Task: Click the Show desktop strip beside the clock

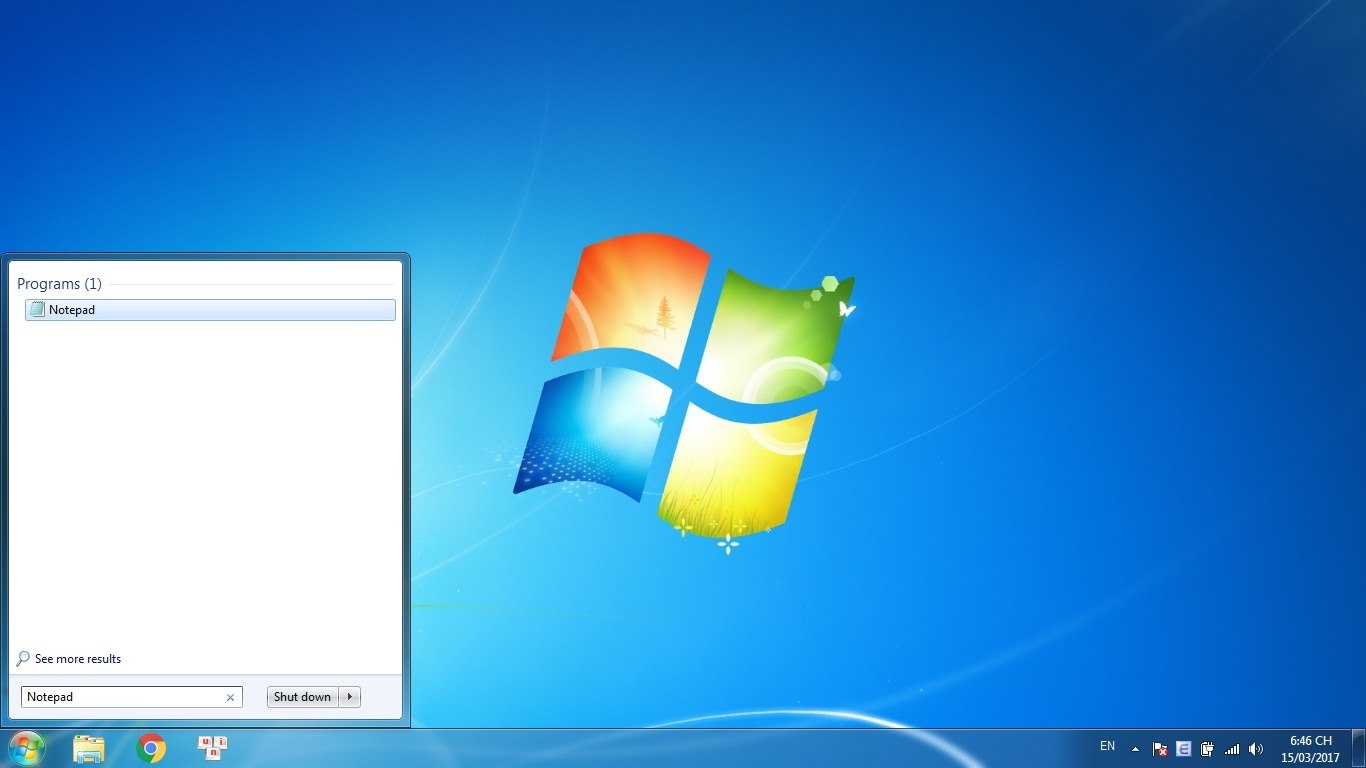Action: tap(1359, 749)
